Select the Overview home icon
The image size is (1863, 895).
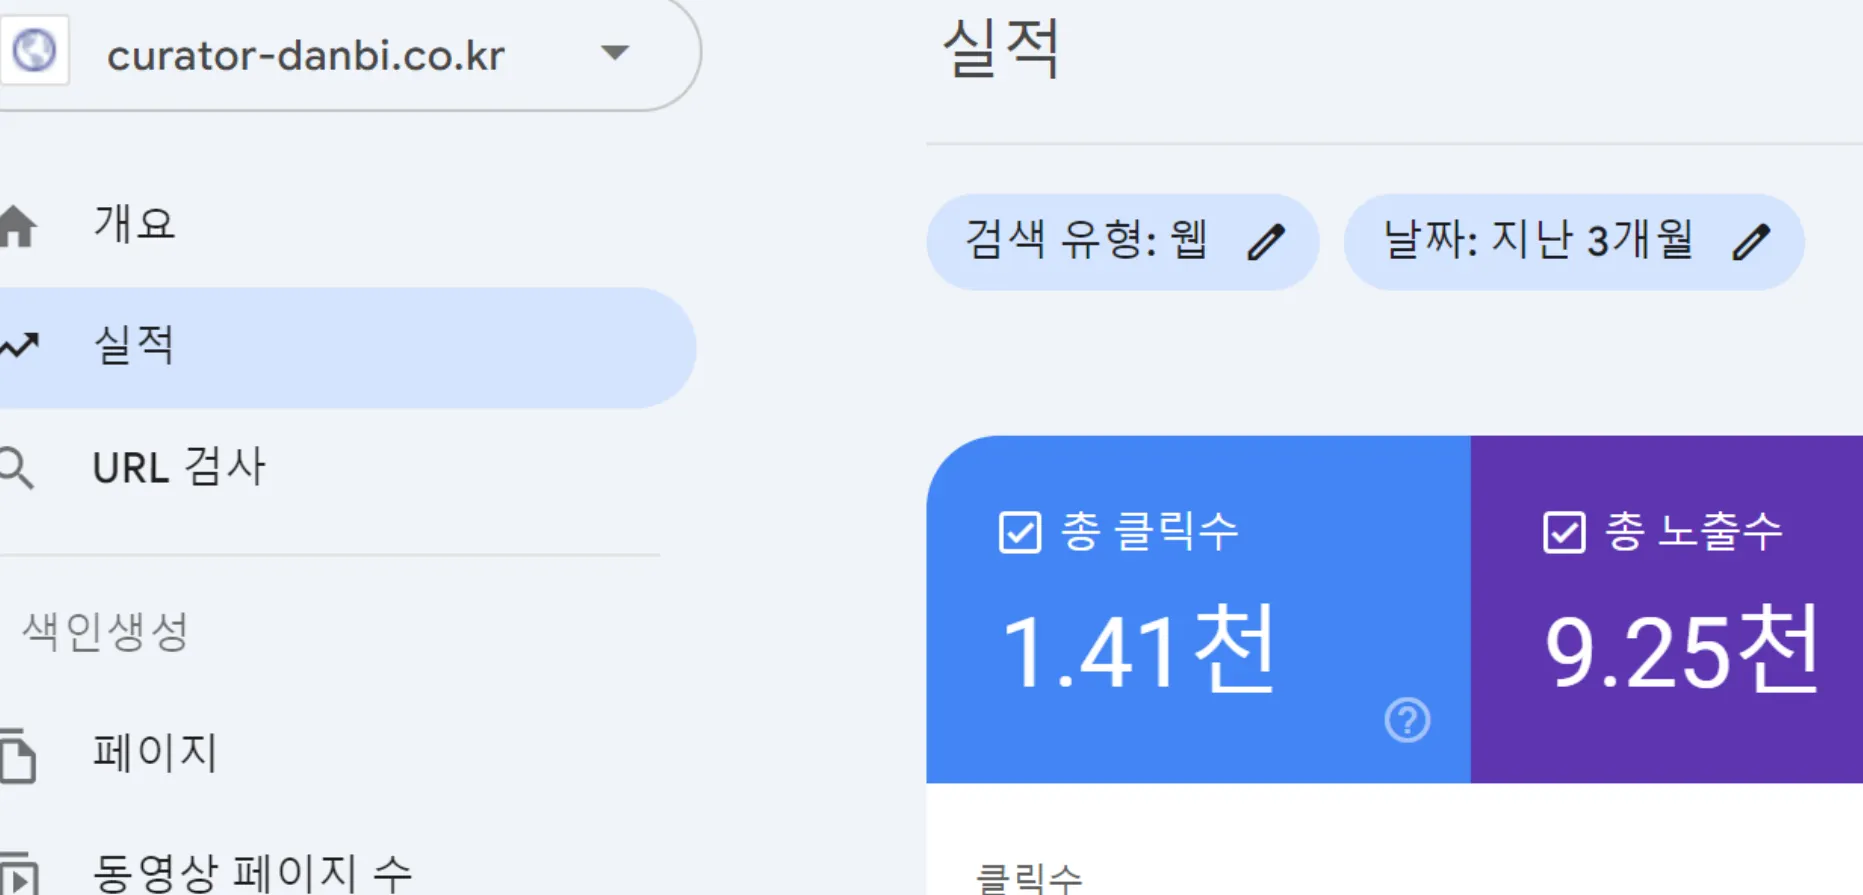pos(20,225)
